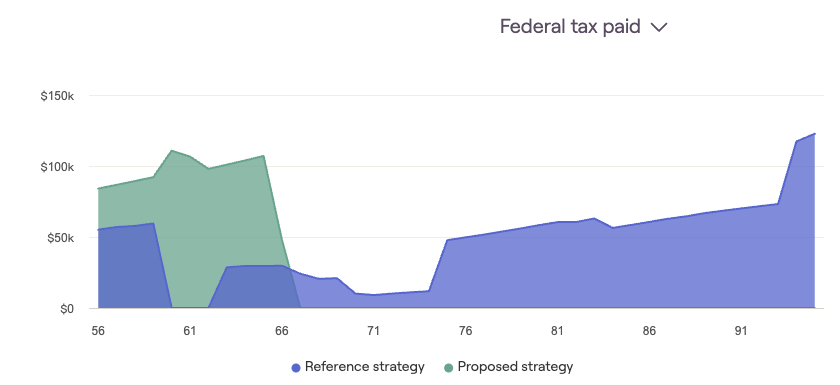Click the green Proposed strategy legend dot
This screenshot has width=840, height=385.
point(449,368)
